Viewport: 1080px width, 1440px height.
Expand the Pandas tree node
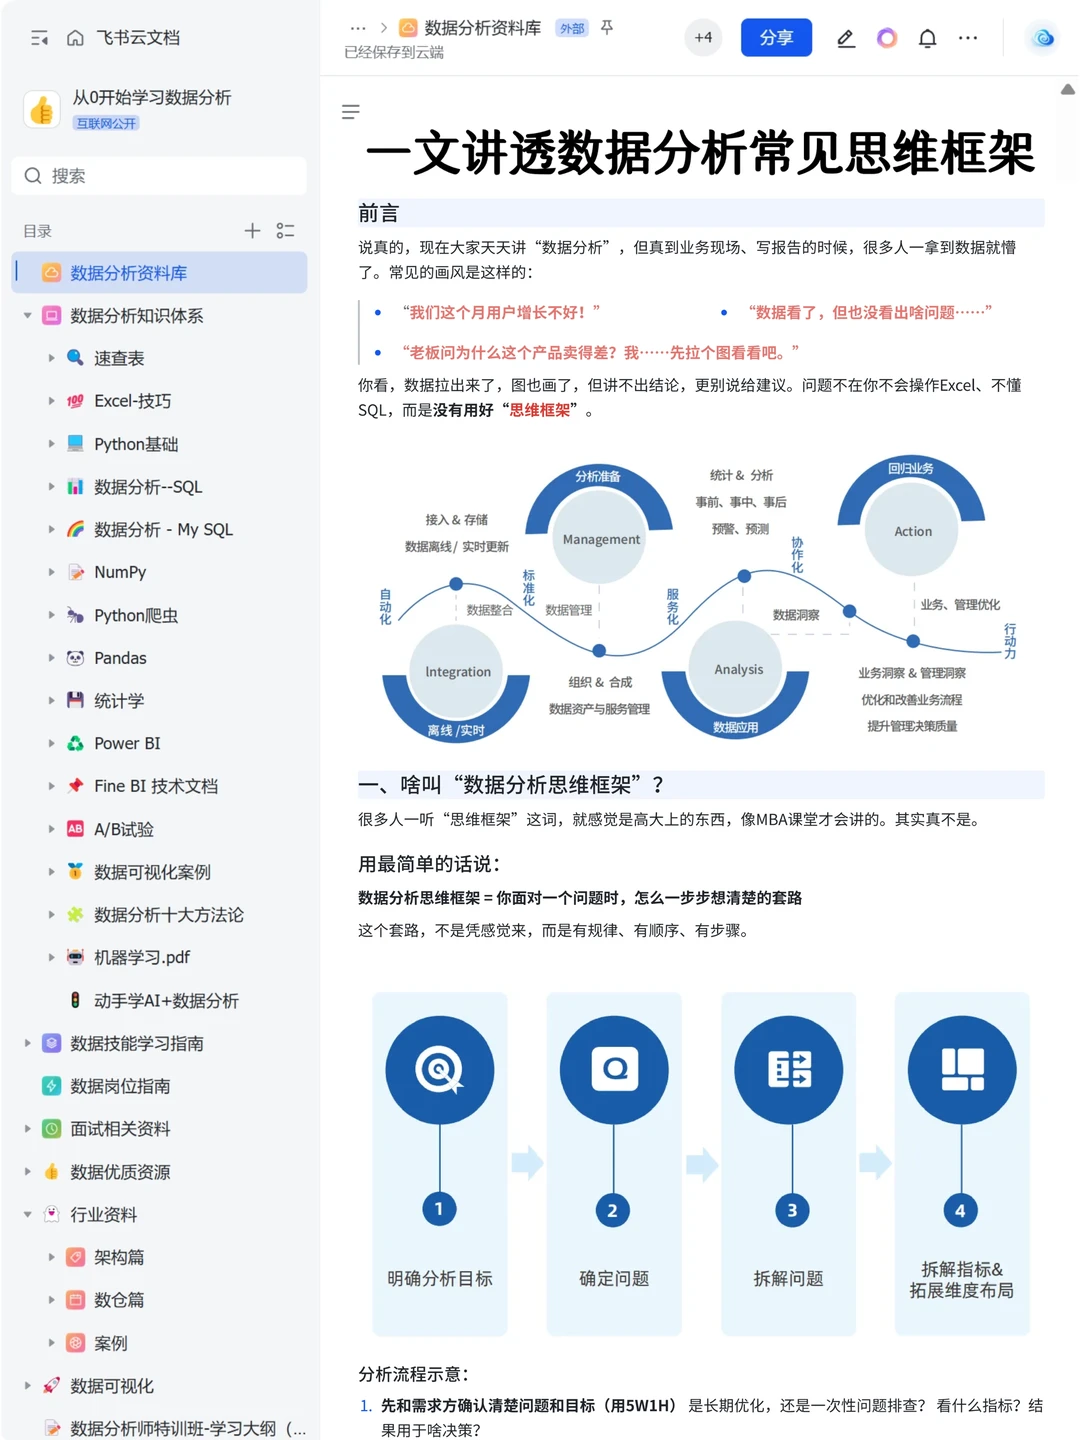click(51, 658)
